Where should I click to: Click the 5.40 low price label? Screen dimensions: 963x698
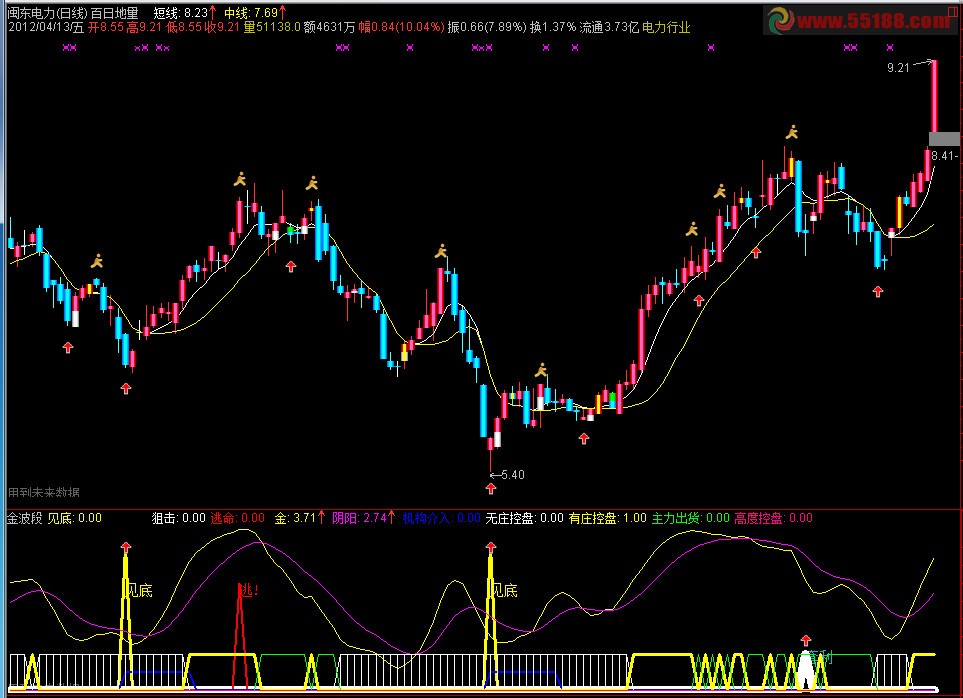(x=513, y=475)
